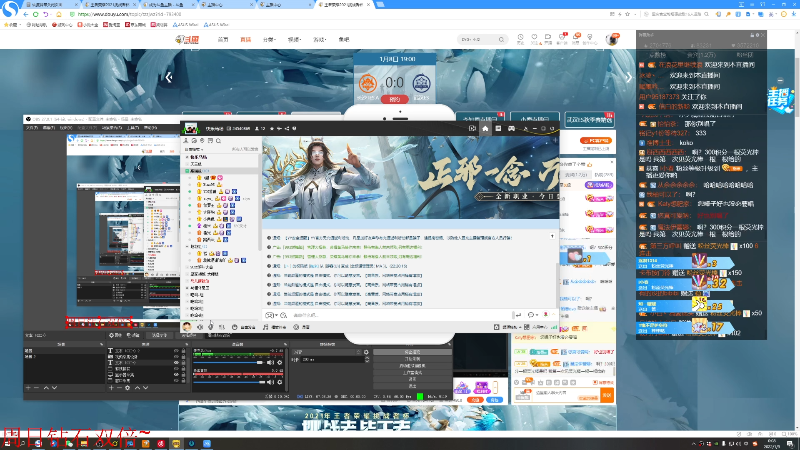This screenshot has height=450, width=800.
Task: Adjust desktop audio volume slider in OBS
Action: point(229,362)
